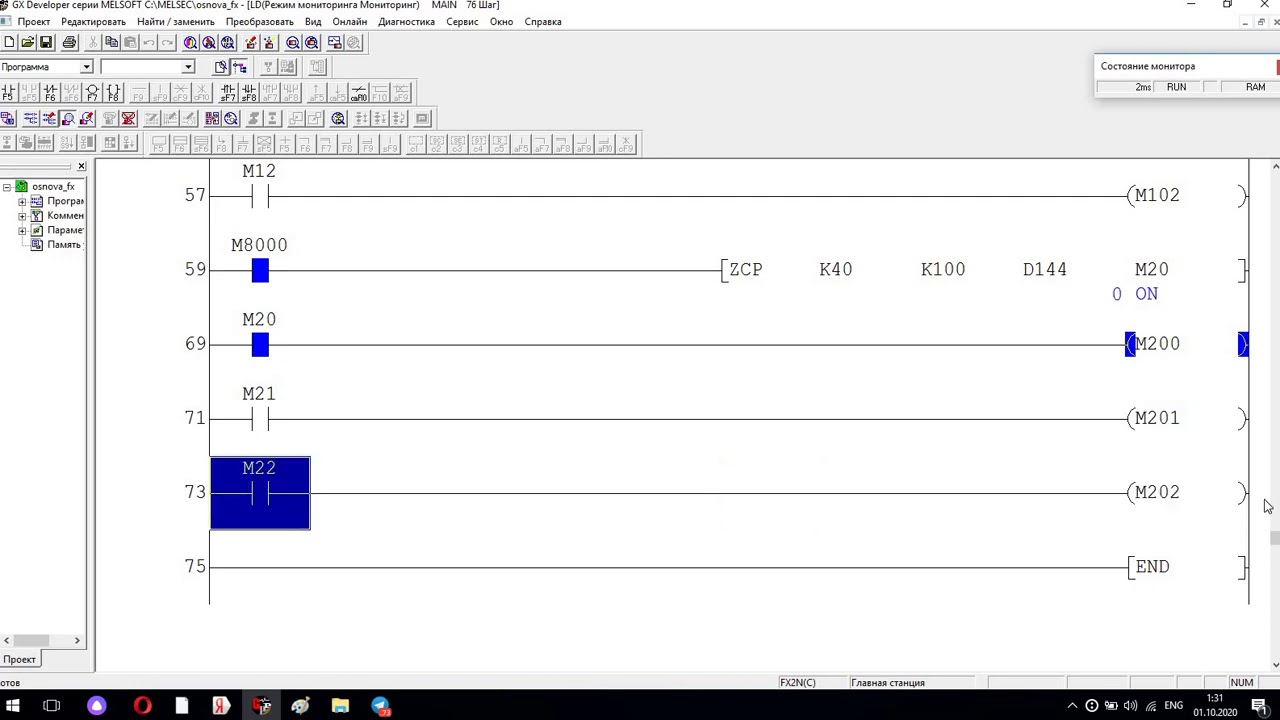This screenshot has height=720, width=1280.
Task: Insert normally open contact (F5 icon)
Action: [8, 92]
